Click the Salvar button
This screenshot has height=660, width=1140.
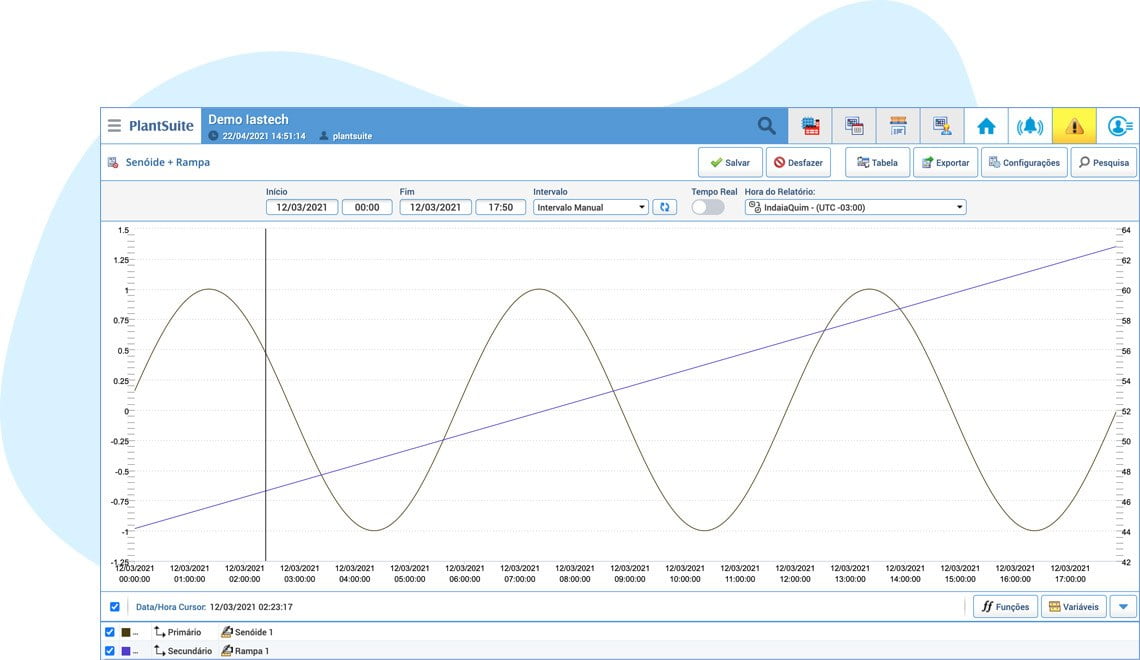click(730, 162)
